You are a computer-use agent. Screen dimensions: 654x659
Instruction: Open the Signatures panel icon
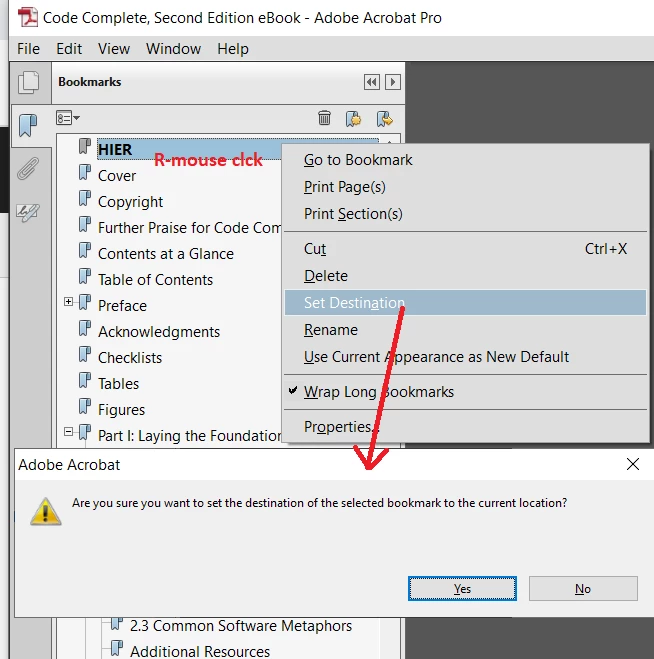pos(28,213)
